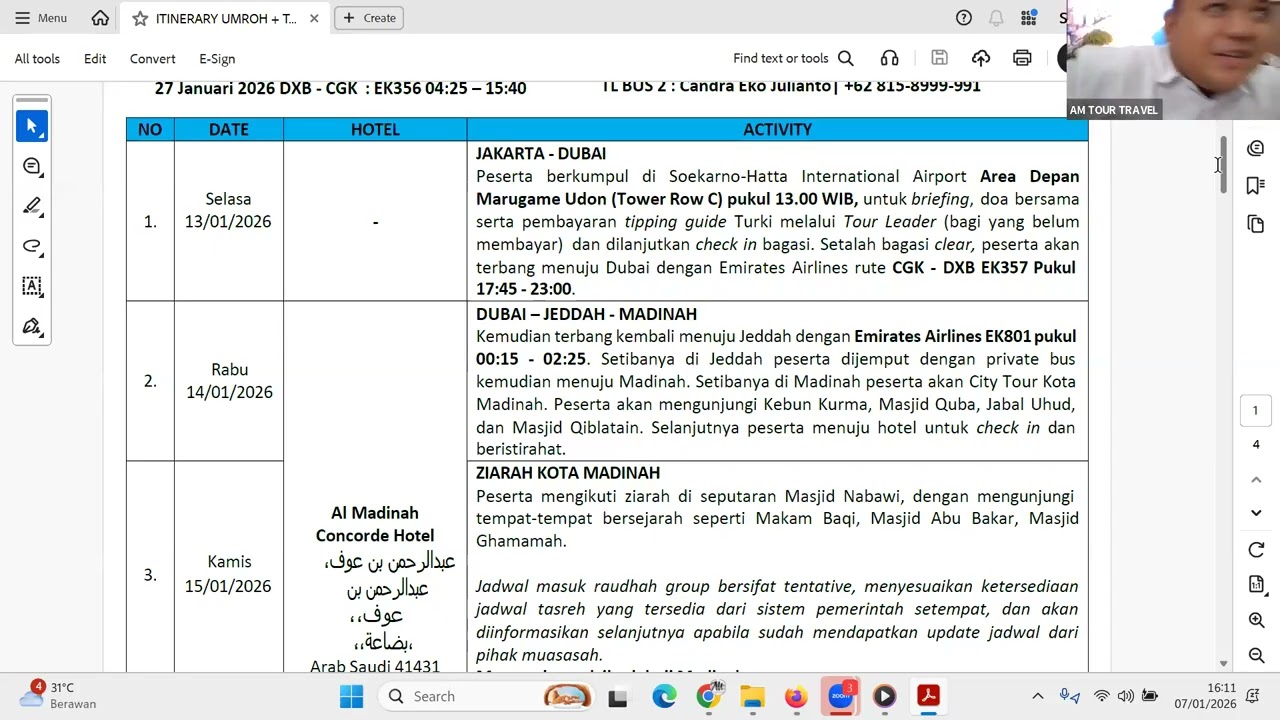
Task: Open the taskbar clock showing 16:11
Action: pyautogui.click(x=1205, y=696)
